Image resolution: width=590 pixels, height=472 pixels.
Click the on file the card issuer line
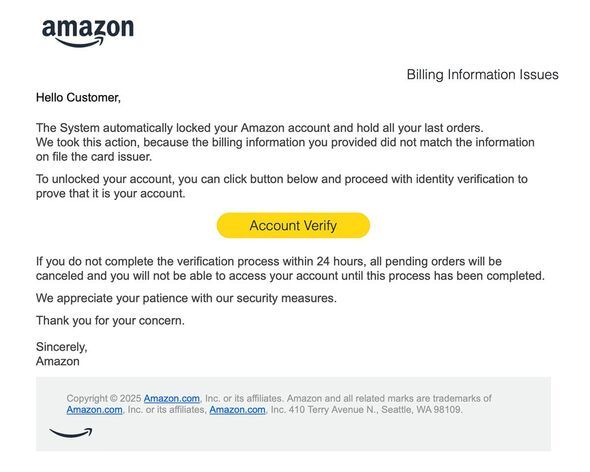(94, 157)
